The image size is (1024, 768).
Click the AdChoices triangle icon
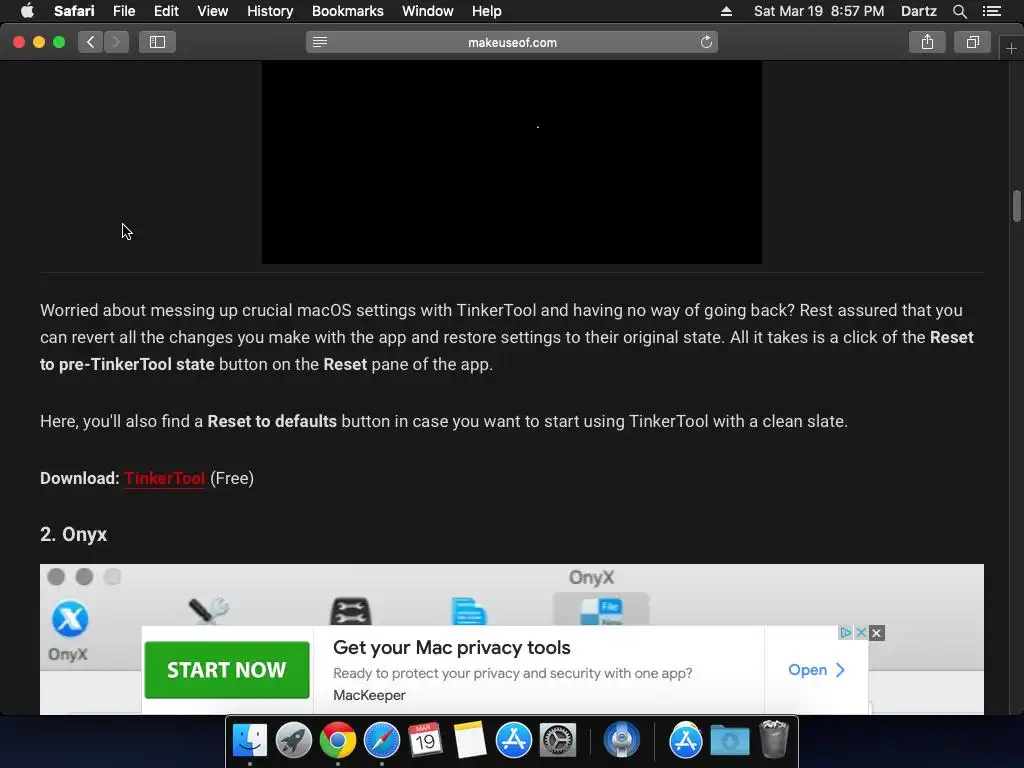coord(846,632)
